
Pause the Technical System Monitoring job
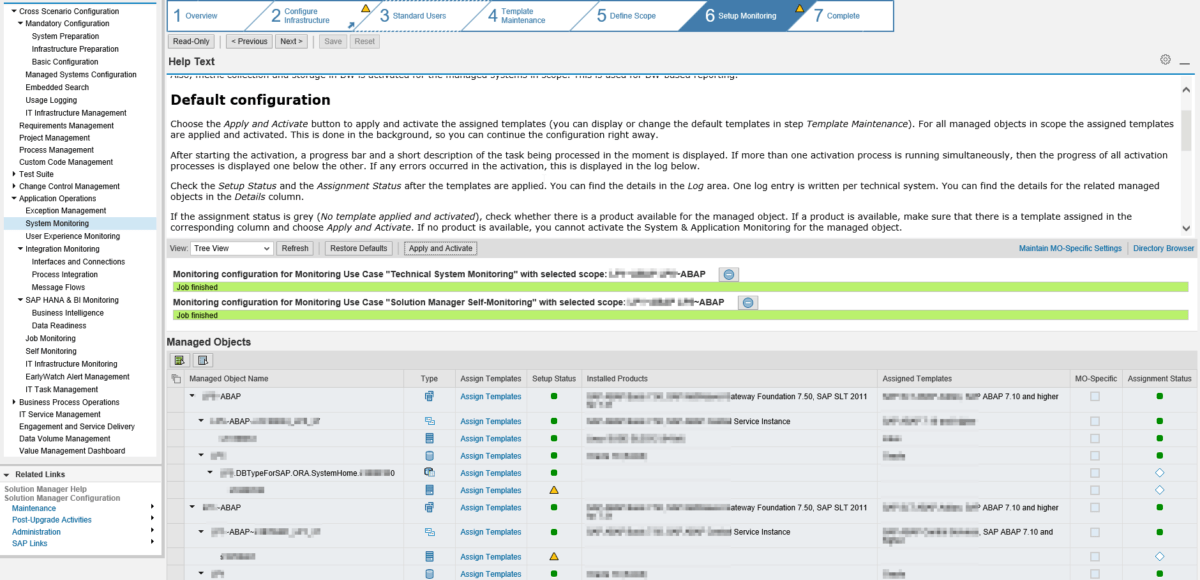click(x=729, y=273)
